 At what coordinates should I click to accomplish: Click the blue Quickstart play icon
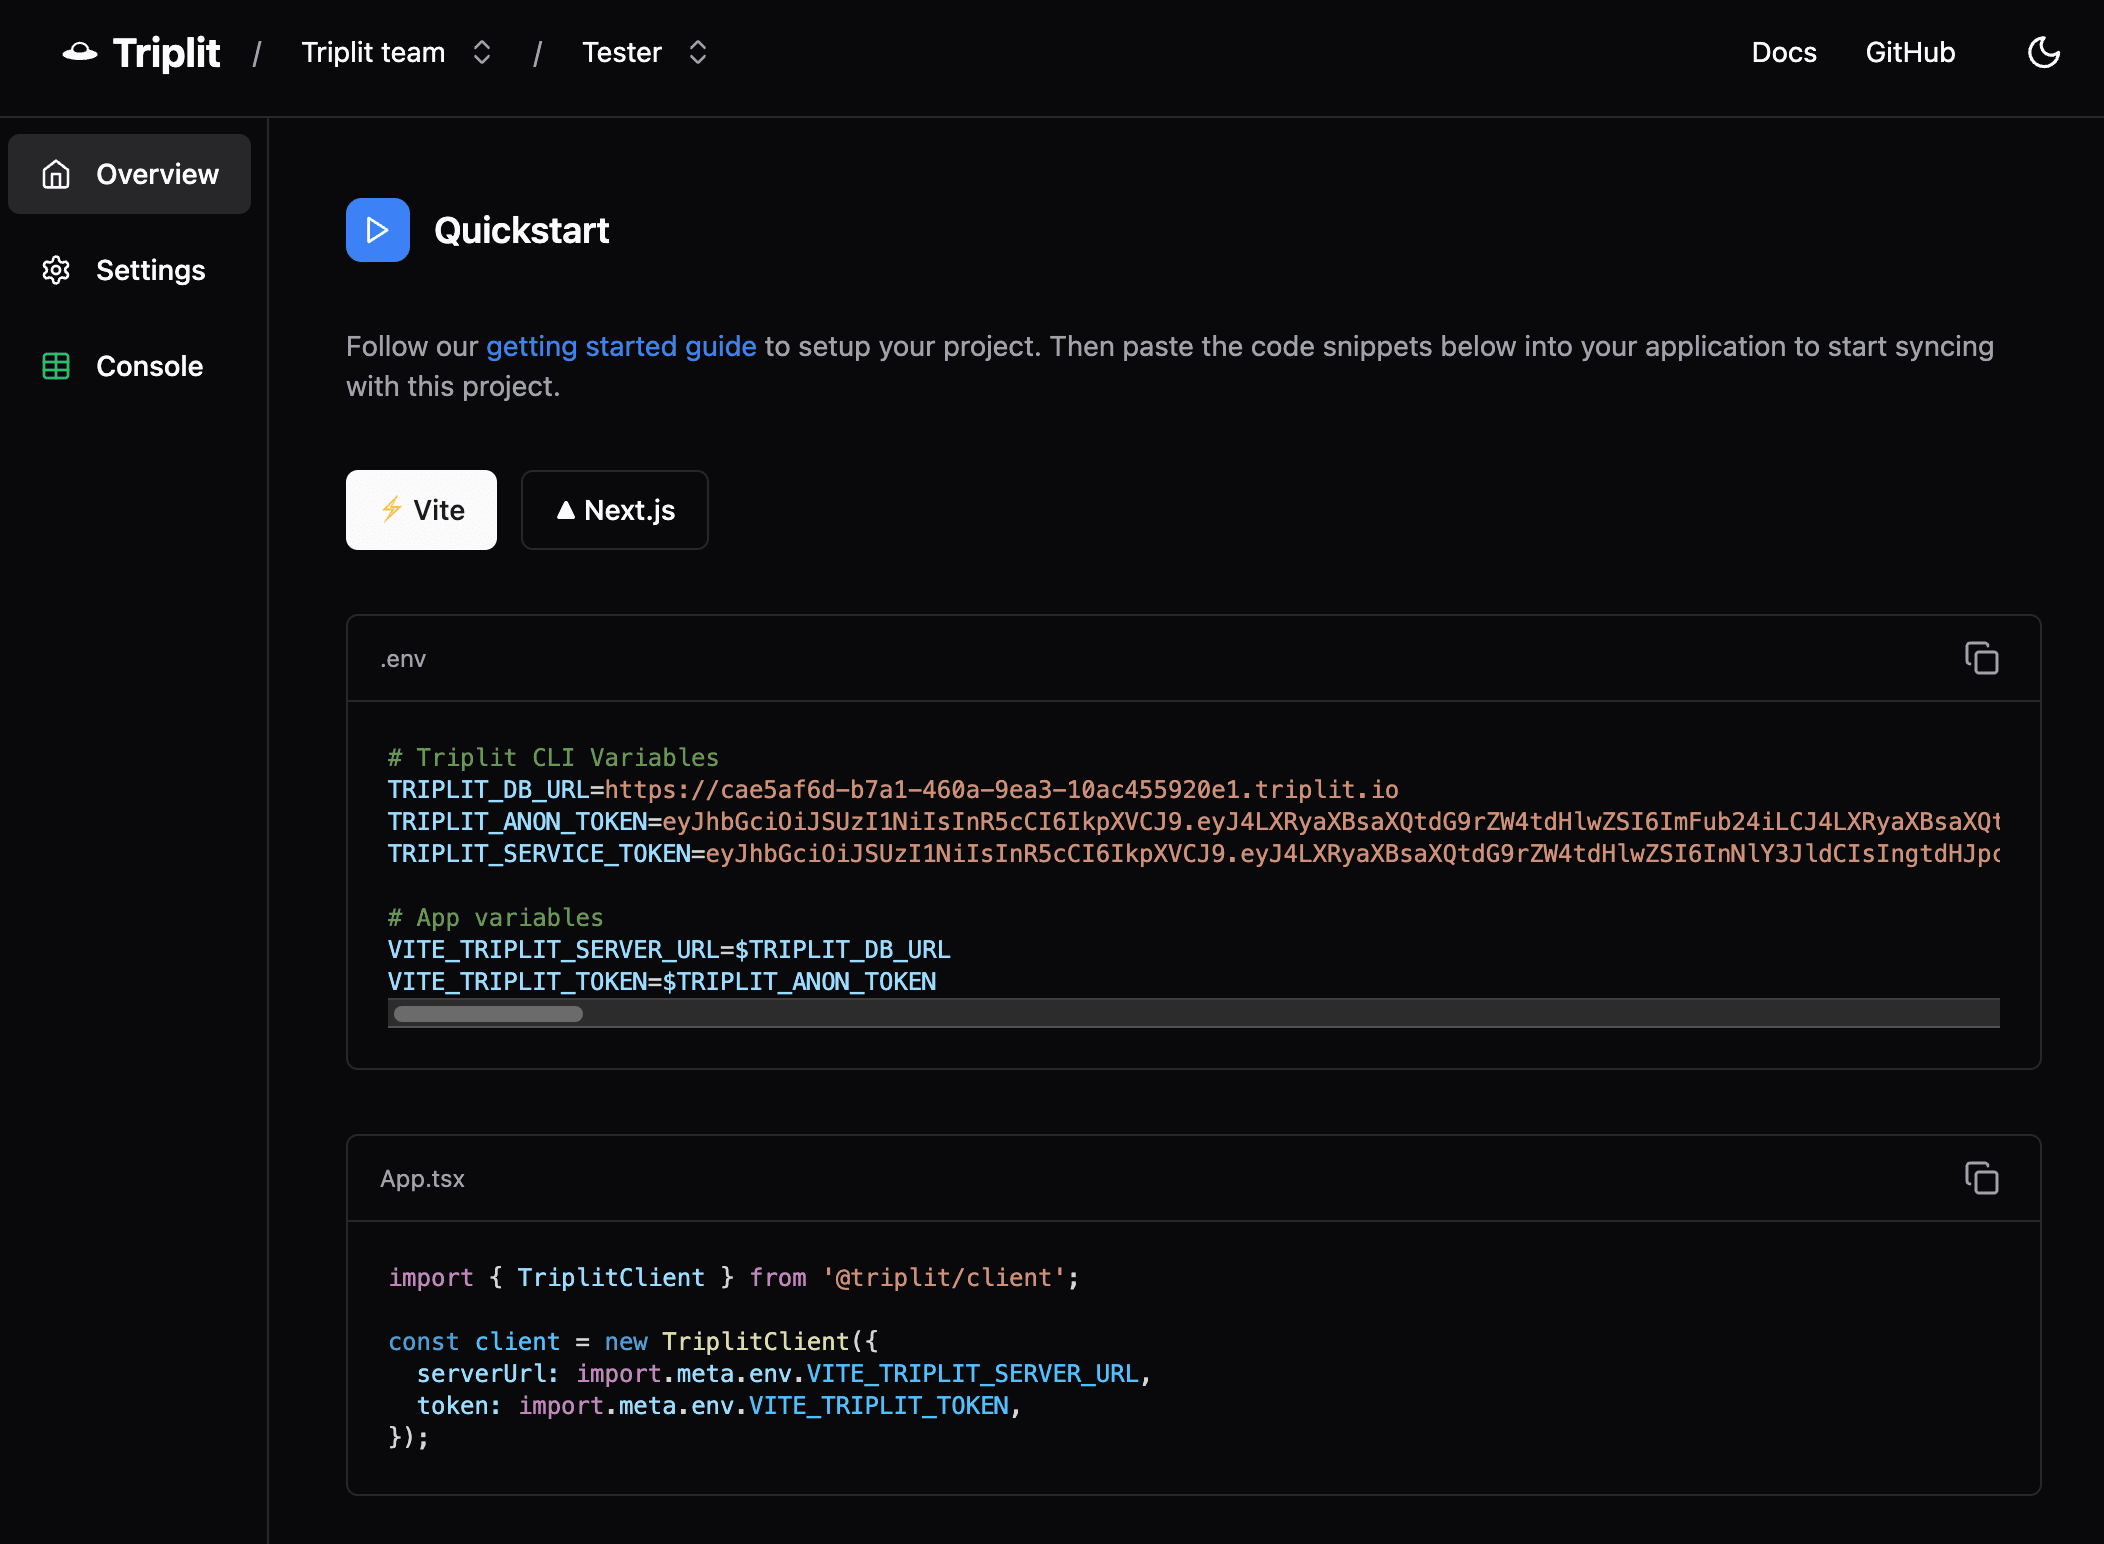click(x=377, y=230)
